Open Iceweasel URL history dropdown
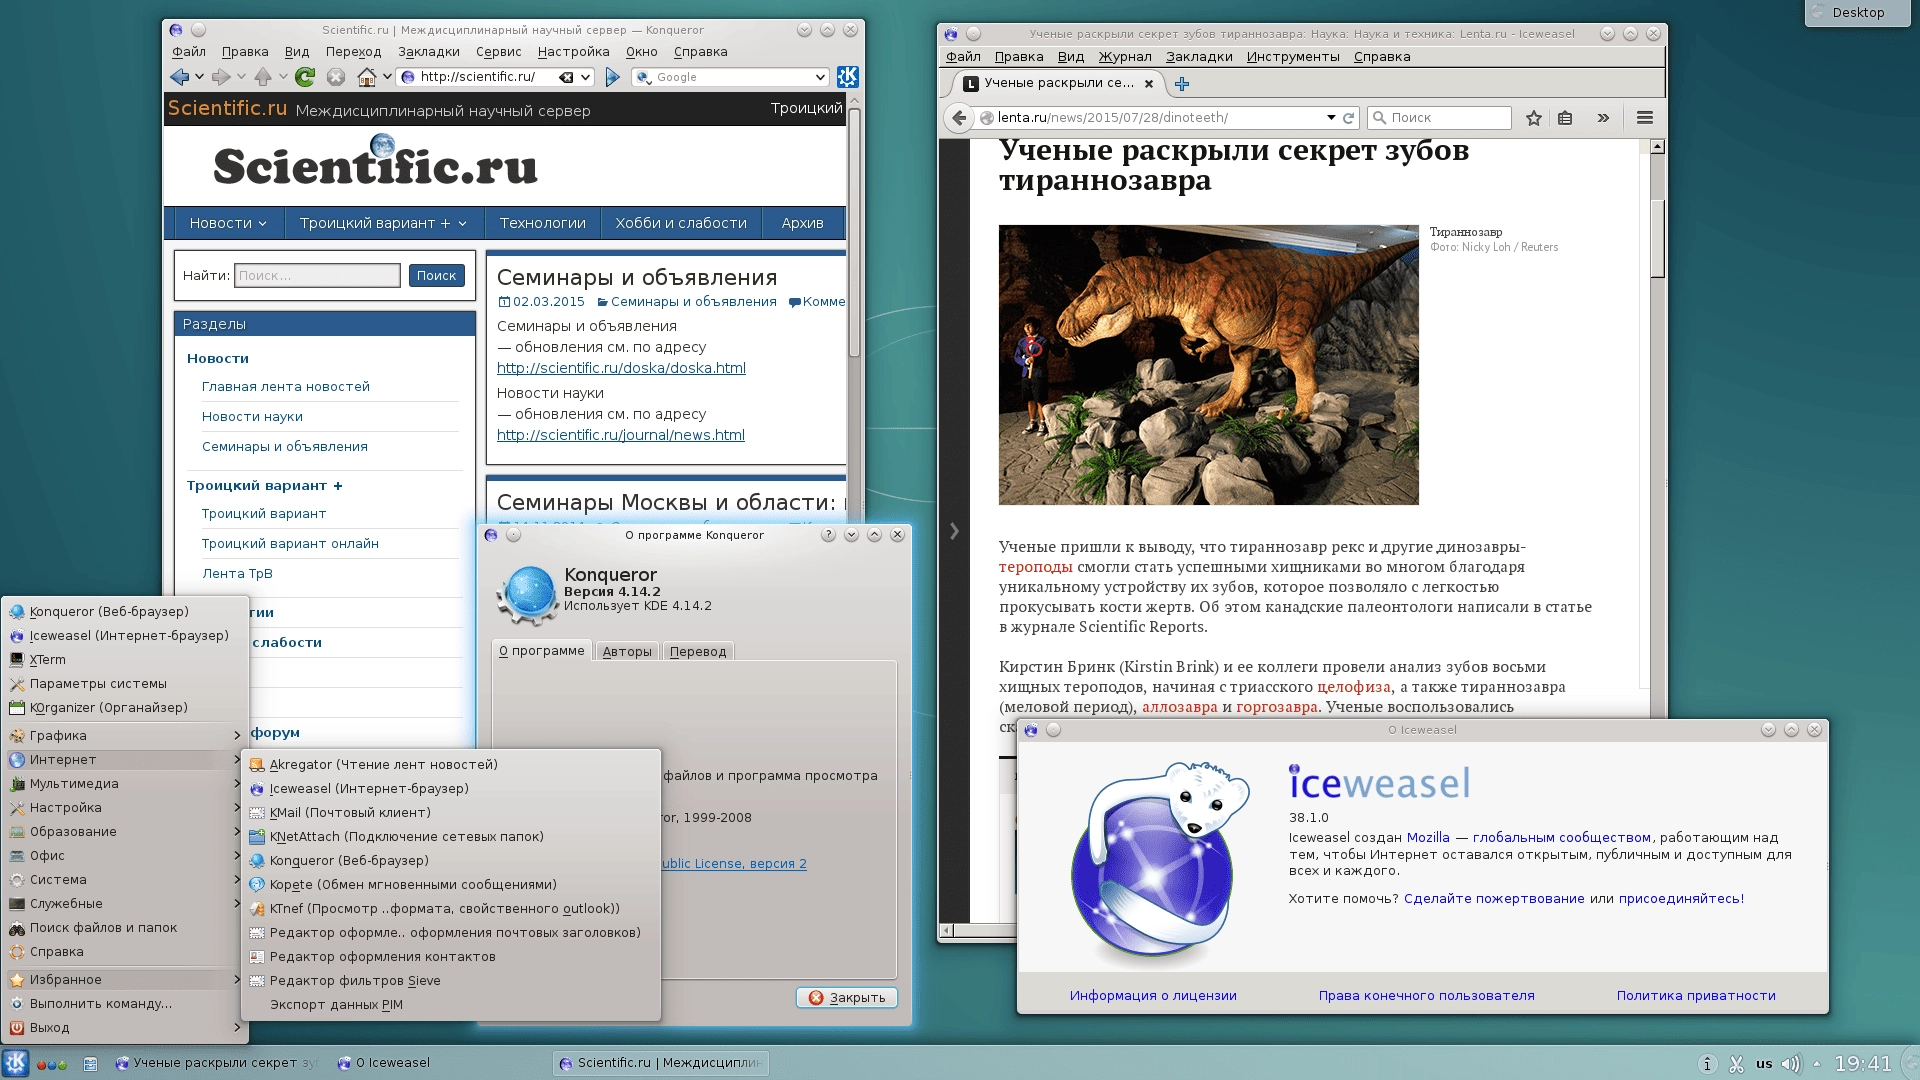Viewport: 1920px width, 1080px height. click(1331, 118)
